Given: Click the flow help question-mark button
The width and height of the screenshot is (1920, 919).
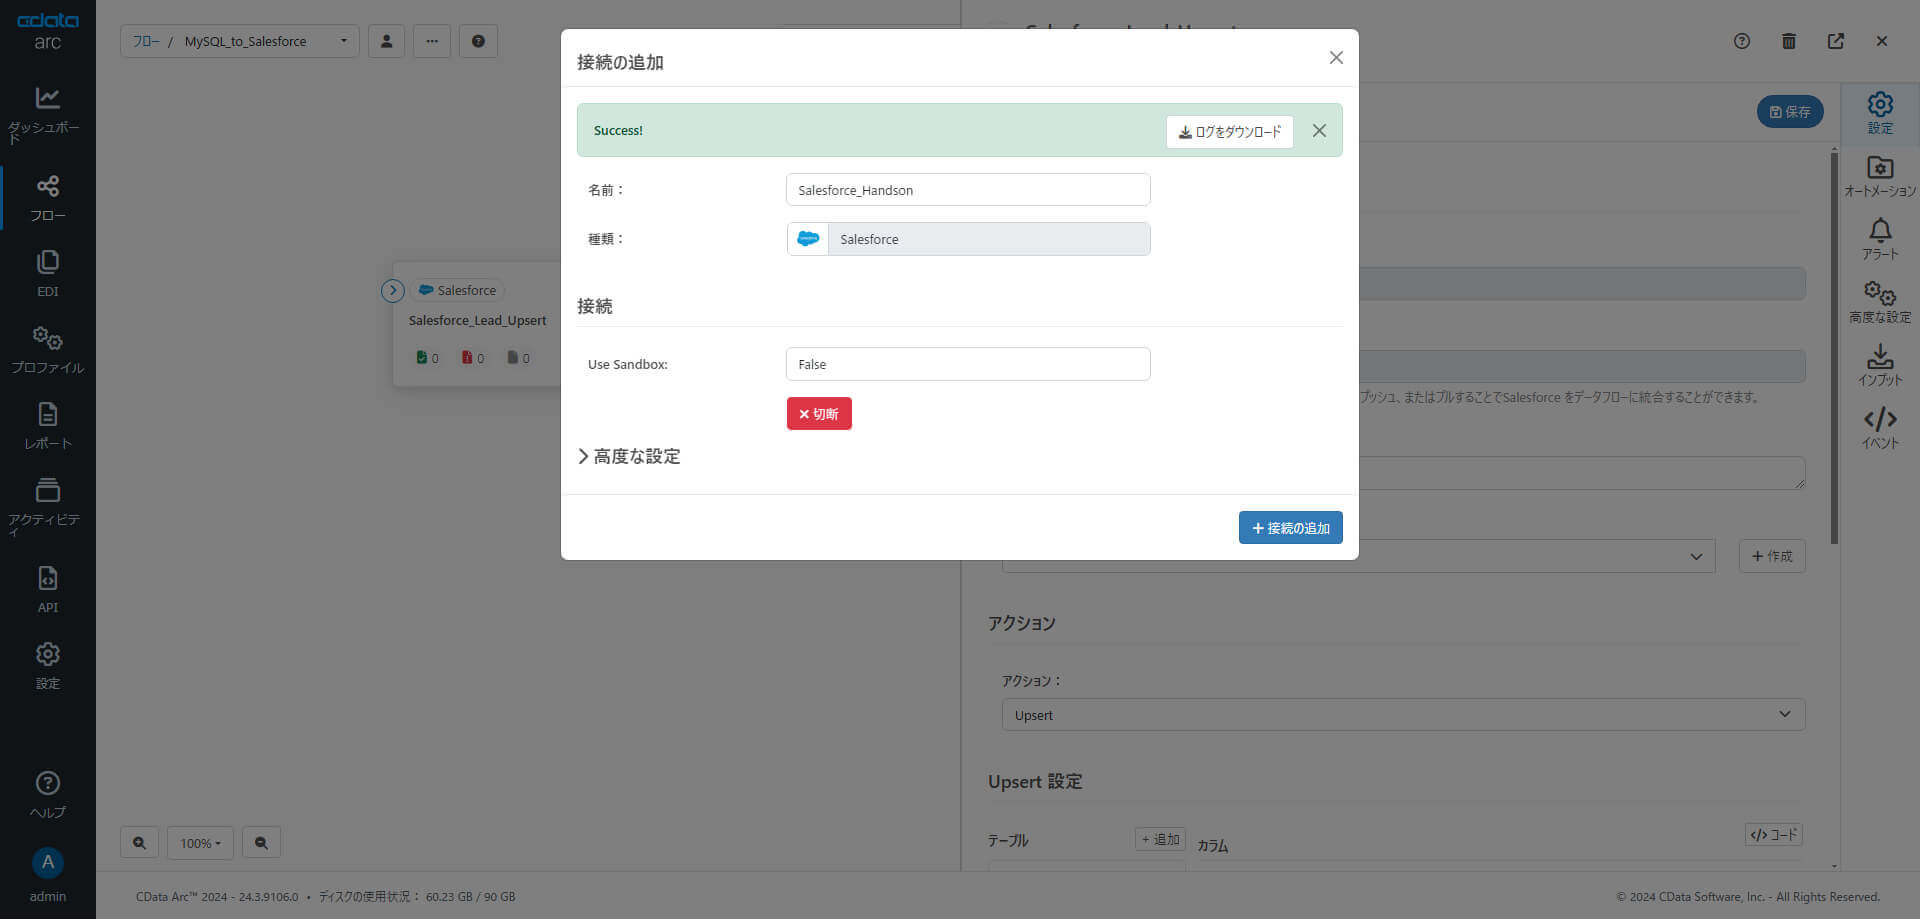Looking at the screenshot, I should 478,41.
